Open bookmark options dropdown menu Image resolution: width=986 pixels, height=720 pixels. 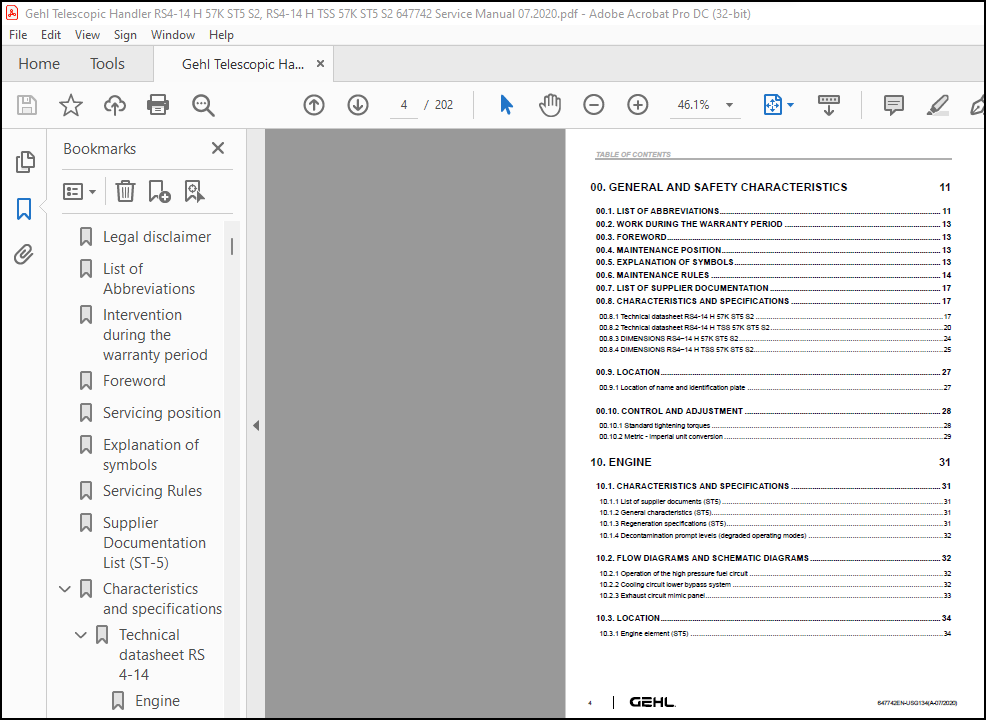(79, 191)
